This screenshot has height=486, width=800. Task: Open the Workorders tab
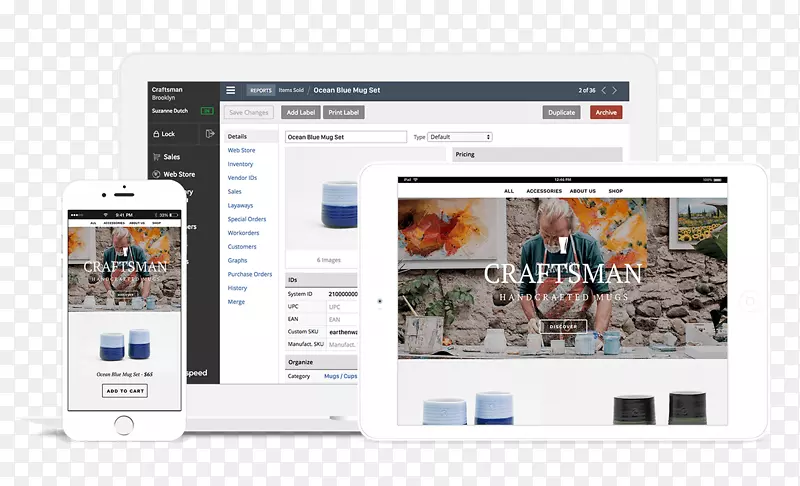[x=243, y=233]
